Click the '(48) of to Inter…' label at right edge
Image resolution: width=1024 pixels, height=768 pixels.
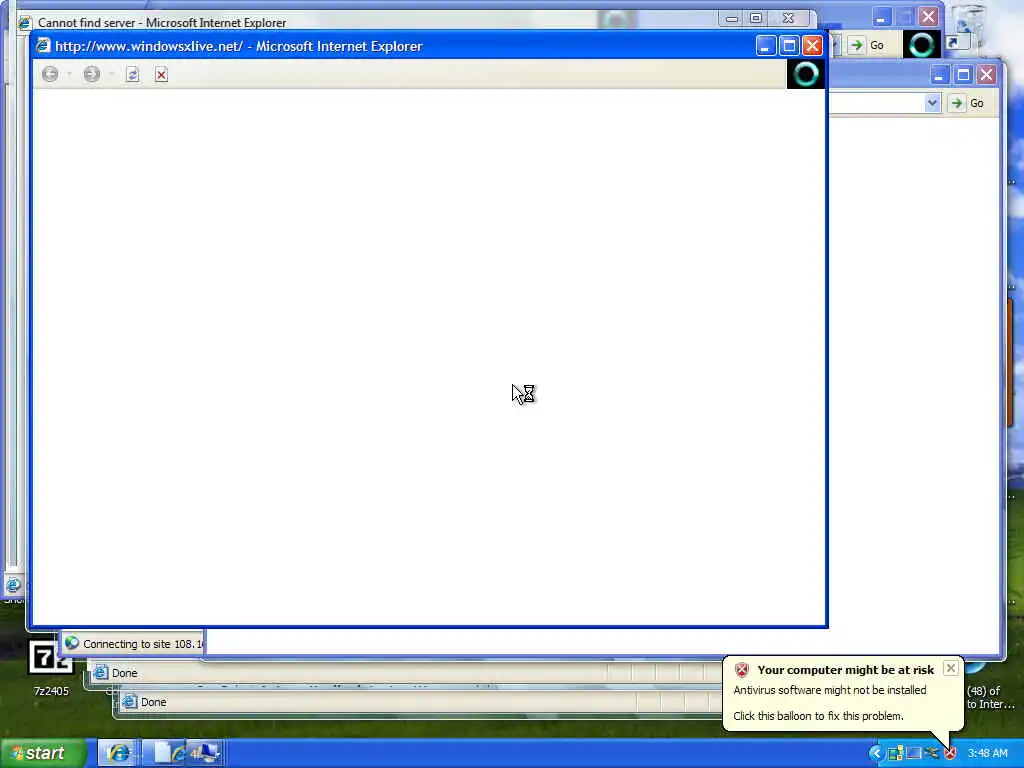990,697
